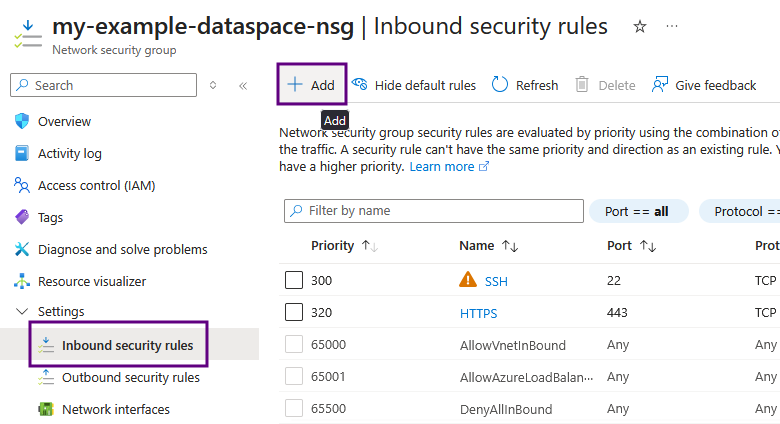Click the Add button label
Viewport: 780px width, 424px height.
pos(322,86)
